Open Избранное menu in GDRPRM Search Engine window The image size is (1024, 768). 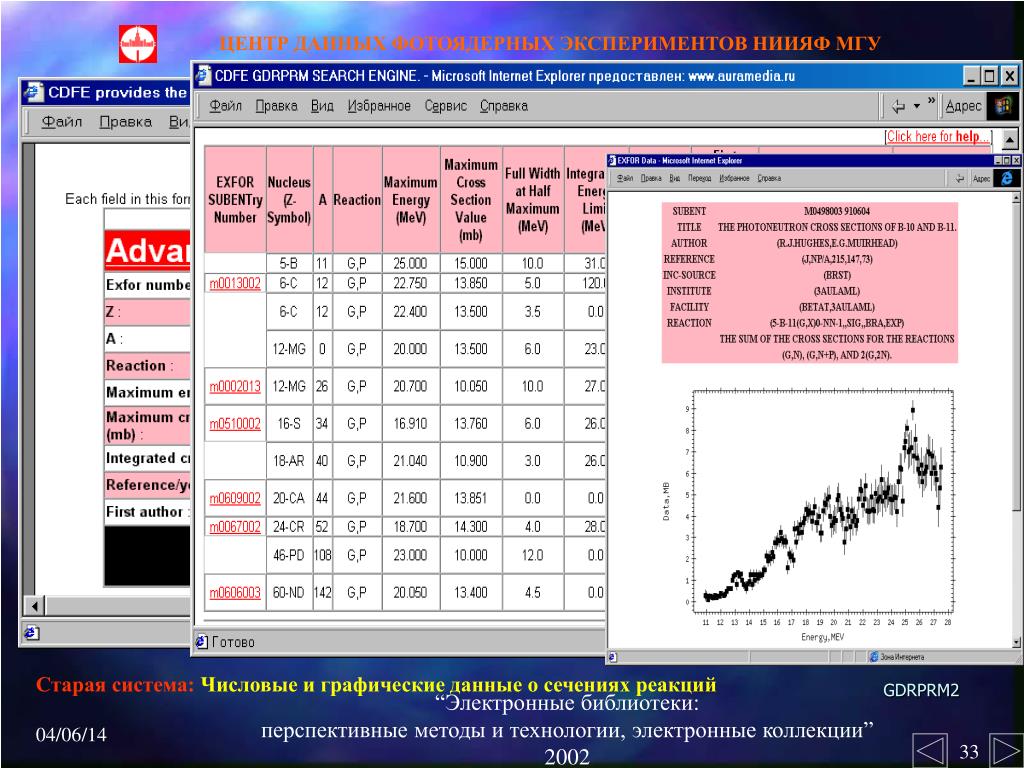pos(379,106)
